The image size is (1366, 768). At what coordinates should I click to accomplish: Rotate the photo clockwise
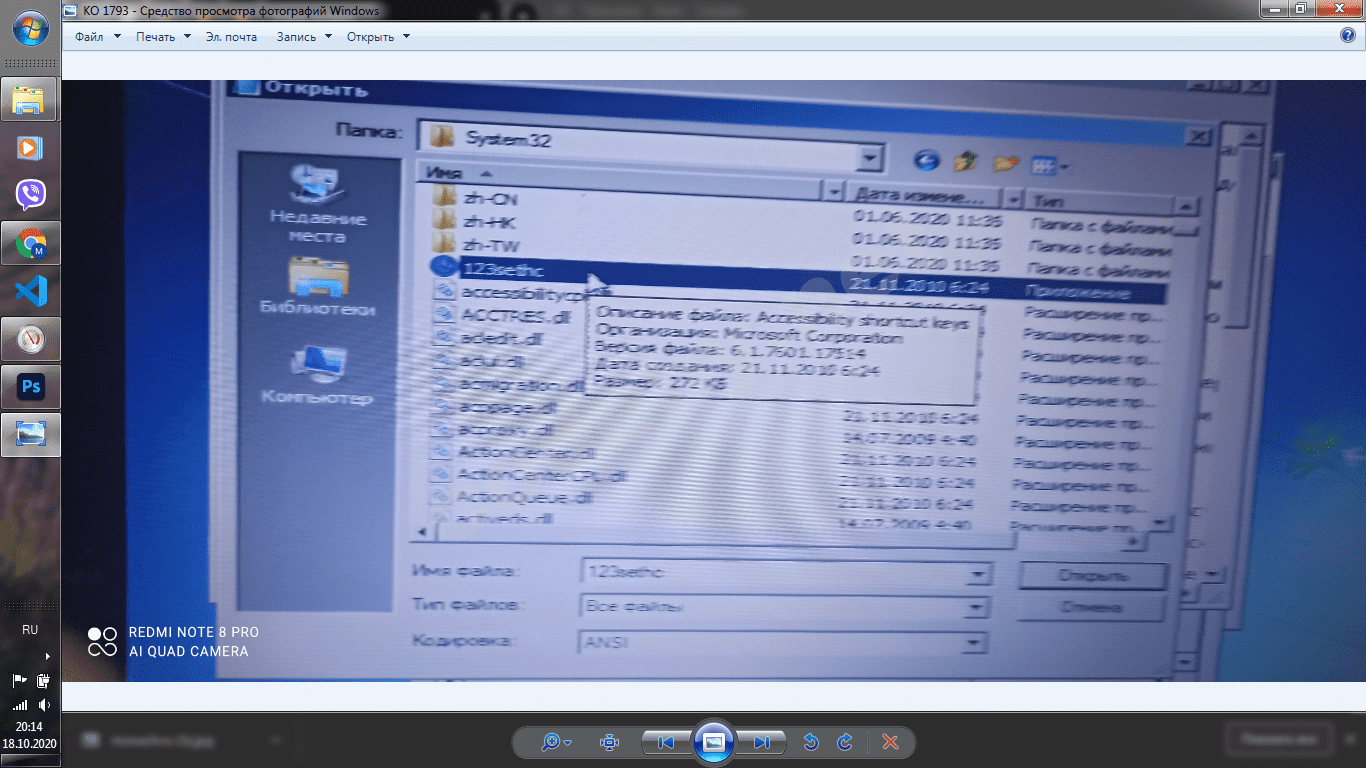pyautogui.click(x=845, y=742)
